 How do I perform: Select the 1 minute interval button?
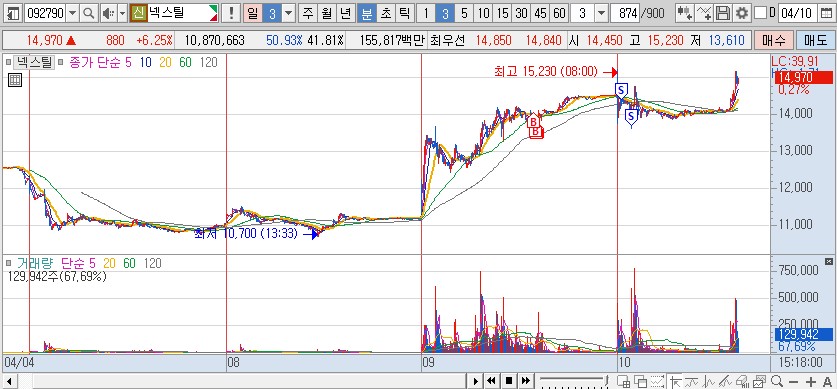(425, 13)
